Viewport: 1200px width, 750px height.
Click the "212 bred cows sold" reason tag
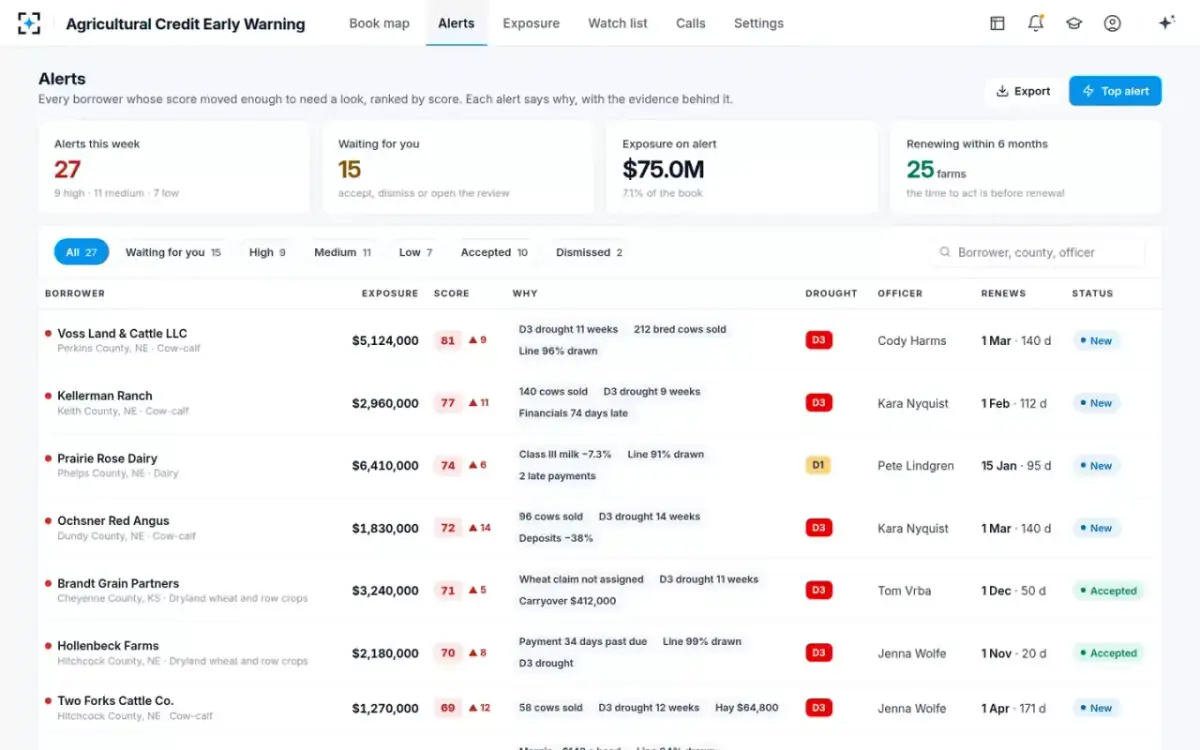pyautogui.click(x=680, y=329)
